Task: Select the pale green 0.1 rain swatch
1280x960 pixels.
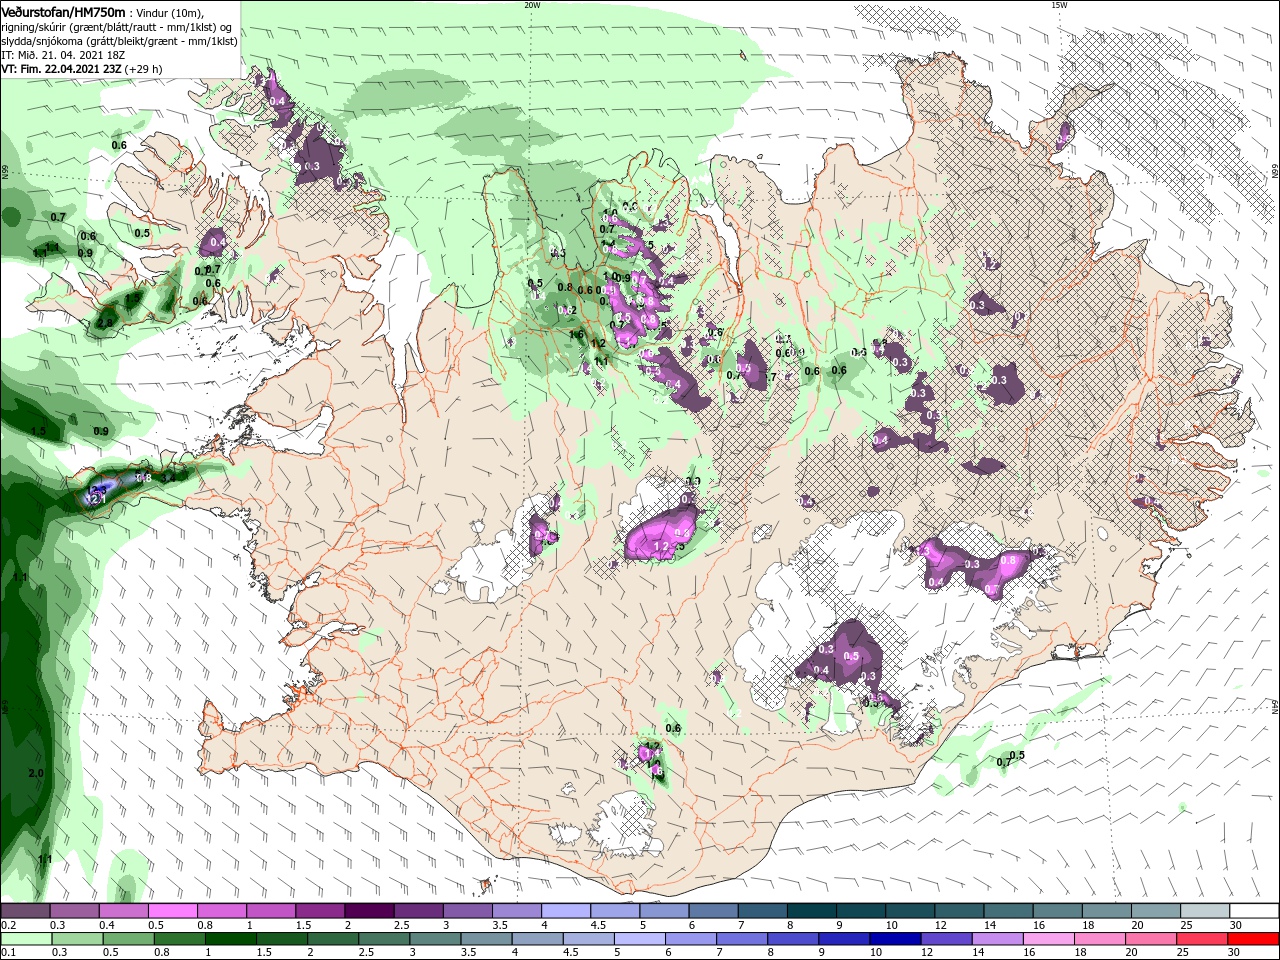Action: click(x=26, y=939)
